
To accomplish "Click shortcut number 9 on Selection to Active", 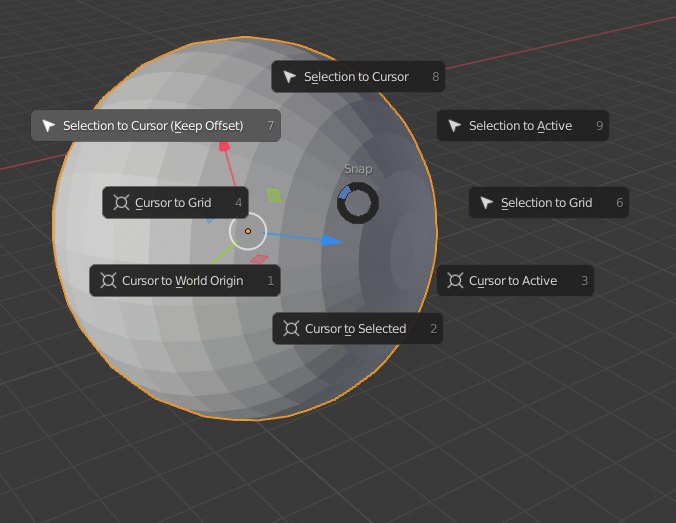I will tap(600, 125).
